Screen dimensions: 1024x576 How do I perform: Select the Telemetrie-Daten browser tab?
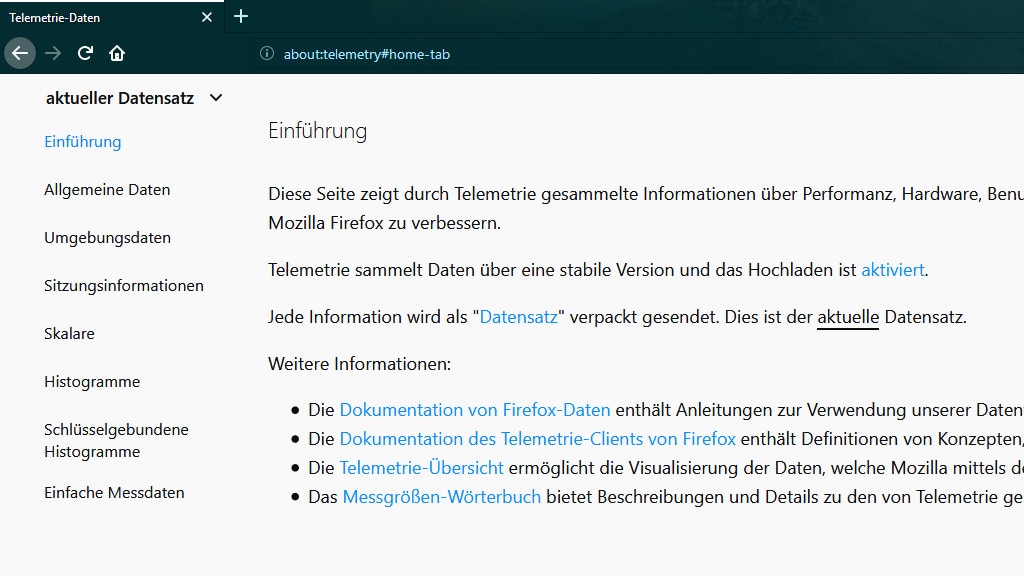click(112, 18)
